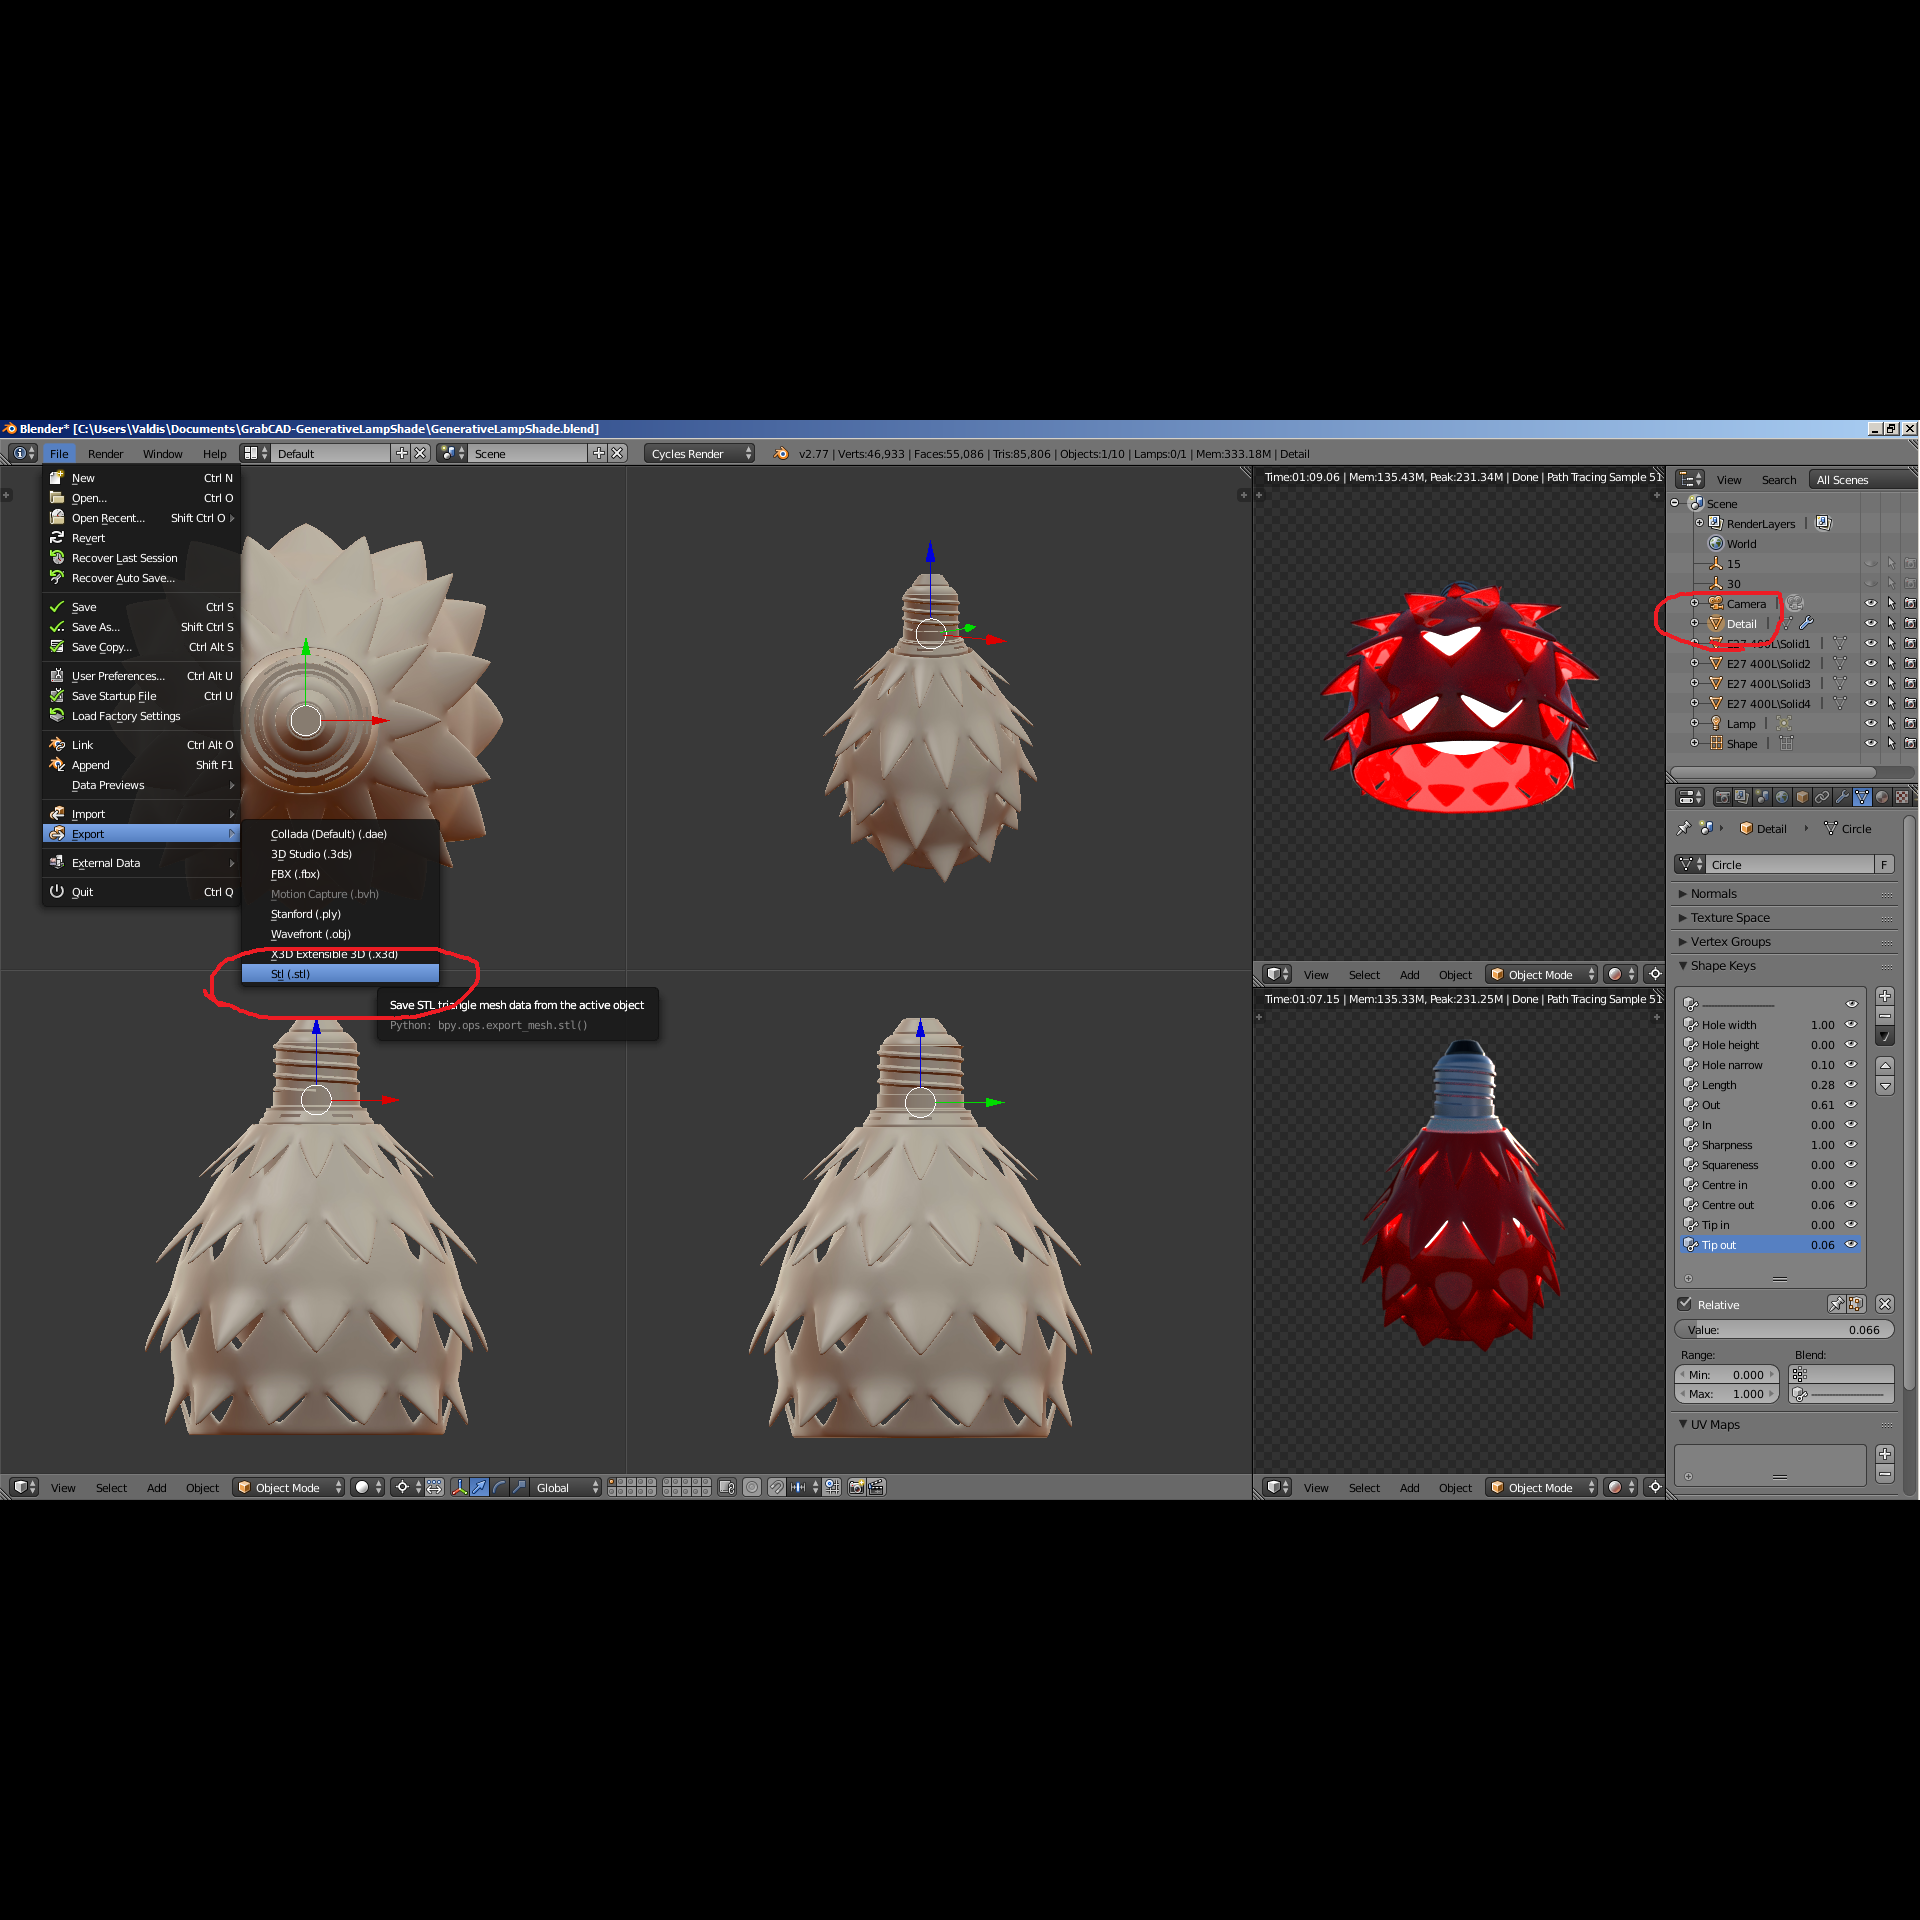Click the snap magnet icon
Image resolution: width=1920 pixels, height=1920 pixels.
tap(777, 1487)
